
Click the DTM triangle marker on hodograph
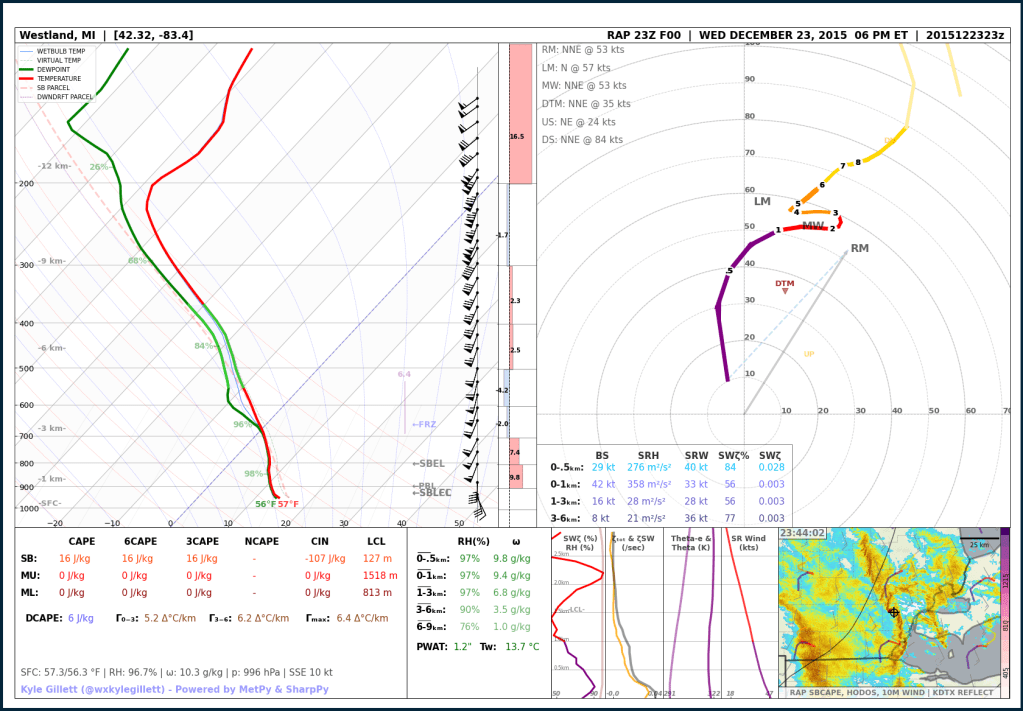(785, 290)
